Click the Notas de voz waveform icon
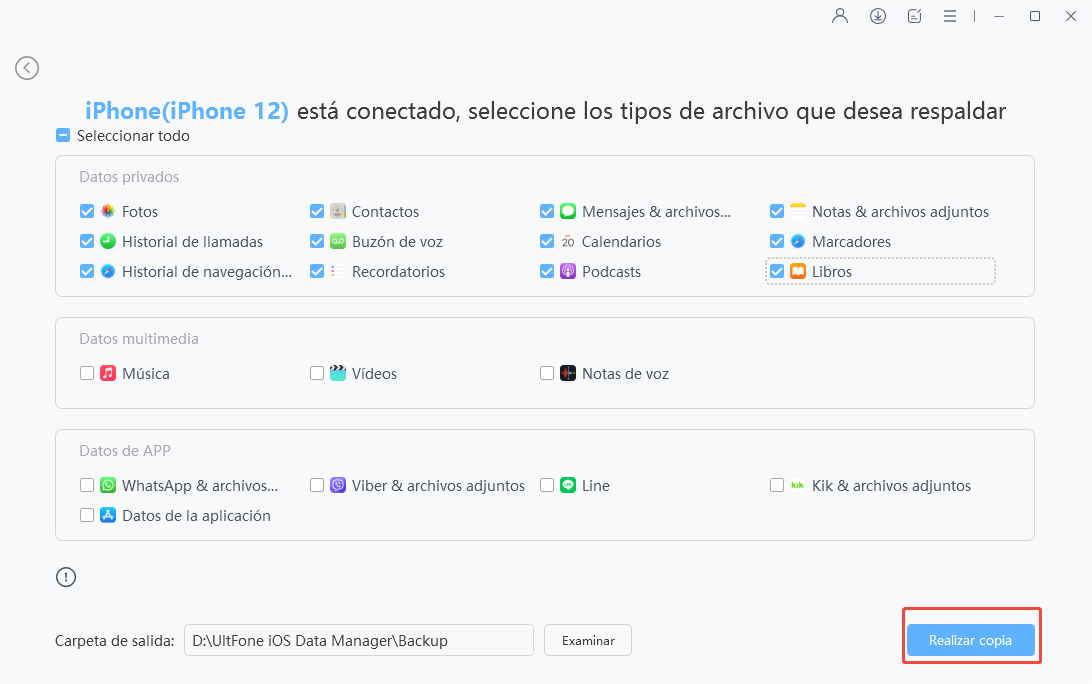The height and width of the screenshot is (684, 1092). click(568, 373)
